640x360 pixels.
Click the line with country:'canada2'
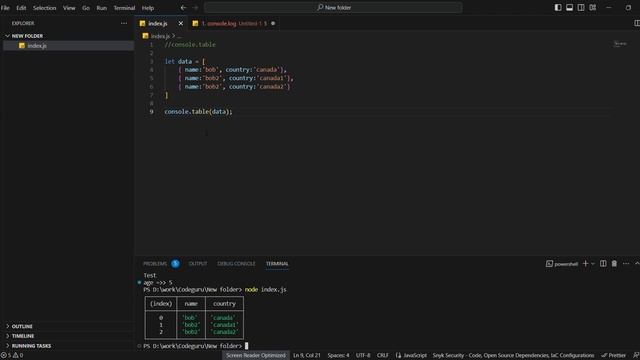pyautogui.click(x=234, y=87)
